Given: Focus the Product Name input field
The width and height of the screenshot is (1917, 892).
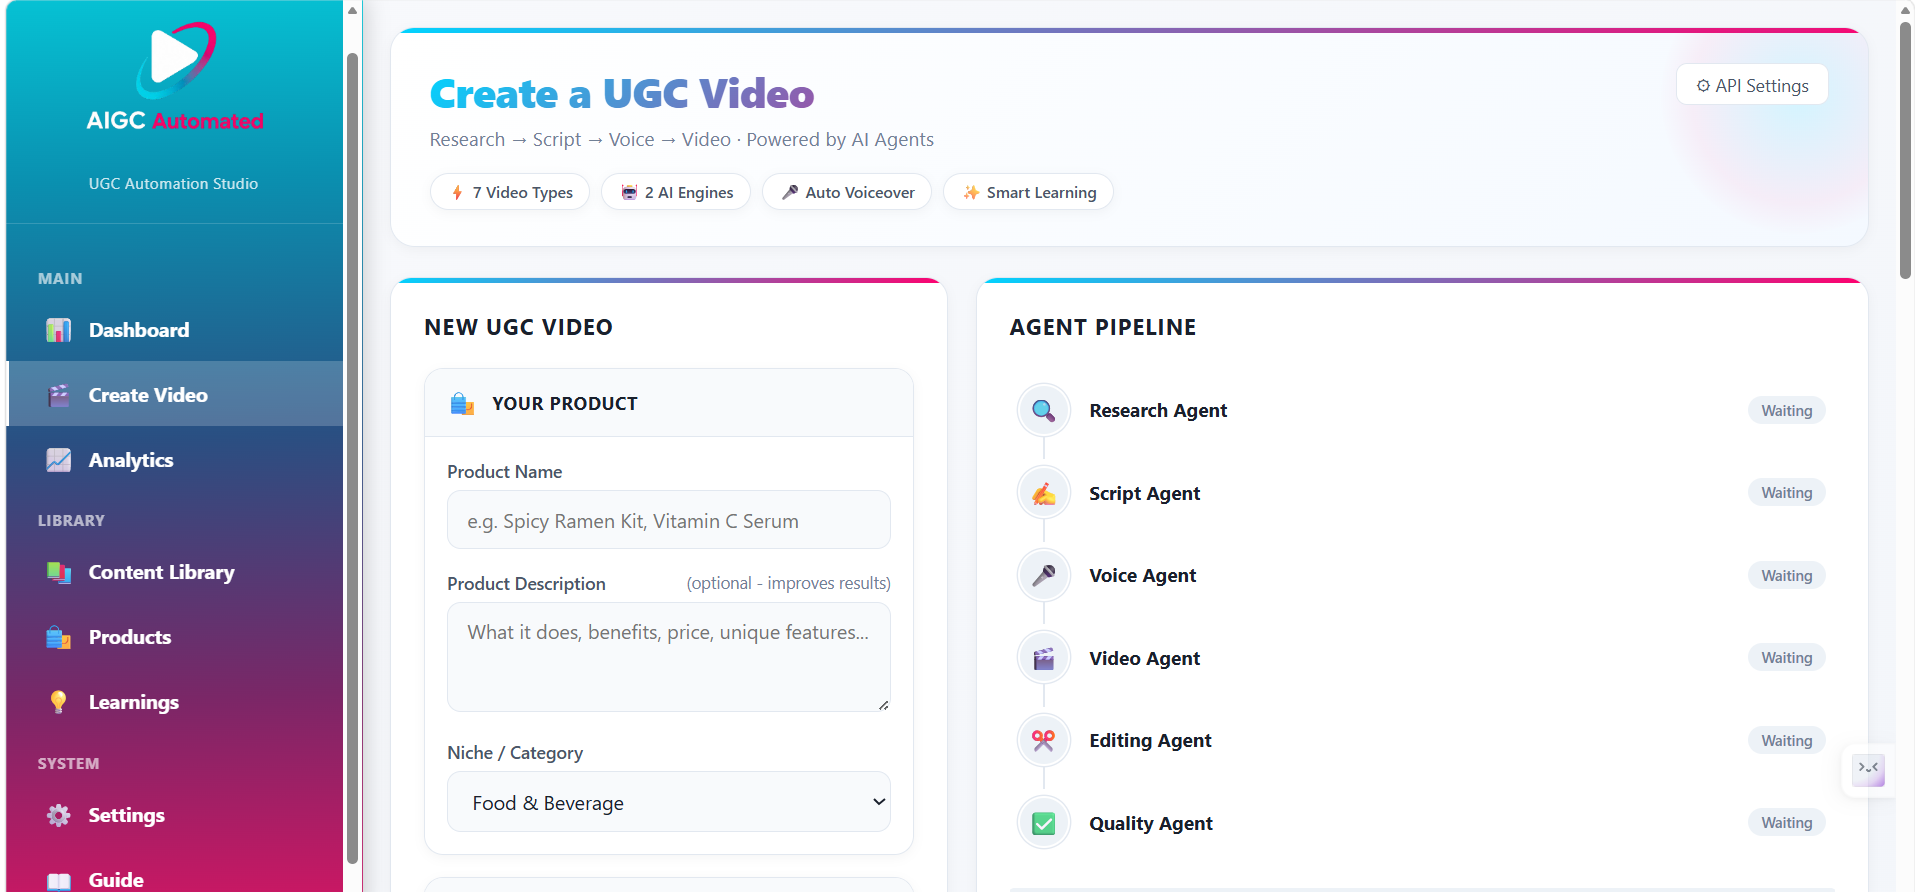Looking at the screenshot, I should pos(669,520).
